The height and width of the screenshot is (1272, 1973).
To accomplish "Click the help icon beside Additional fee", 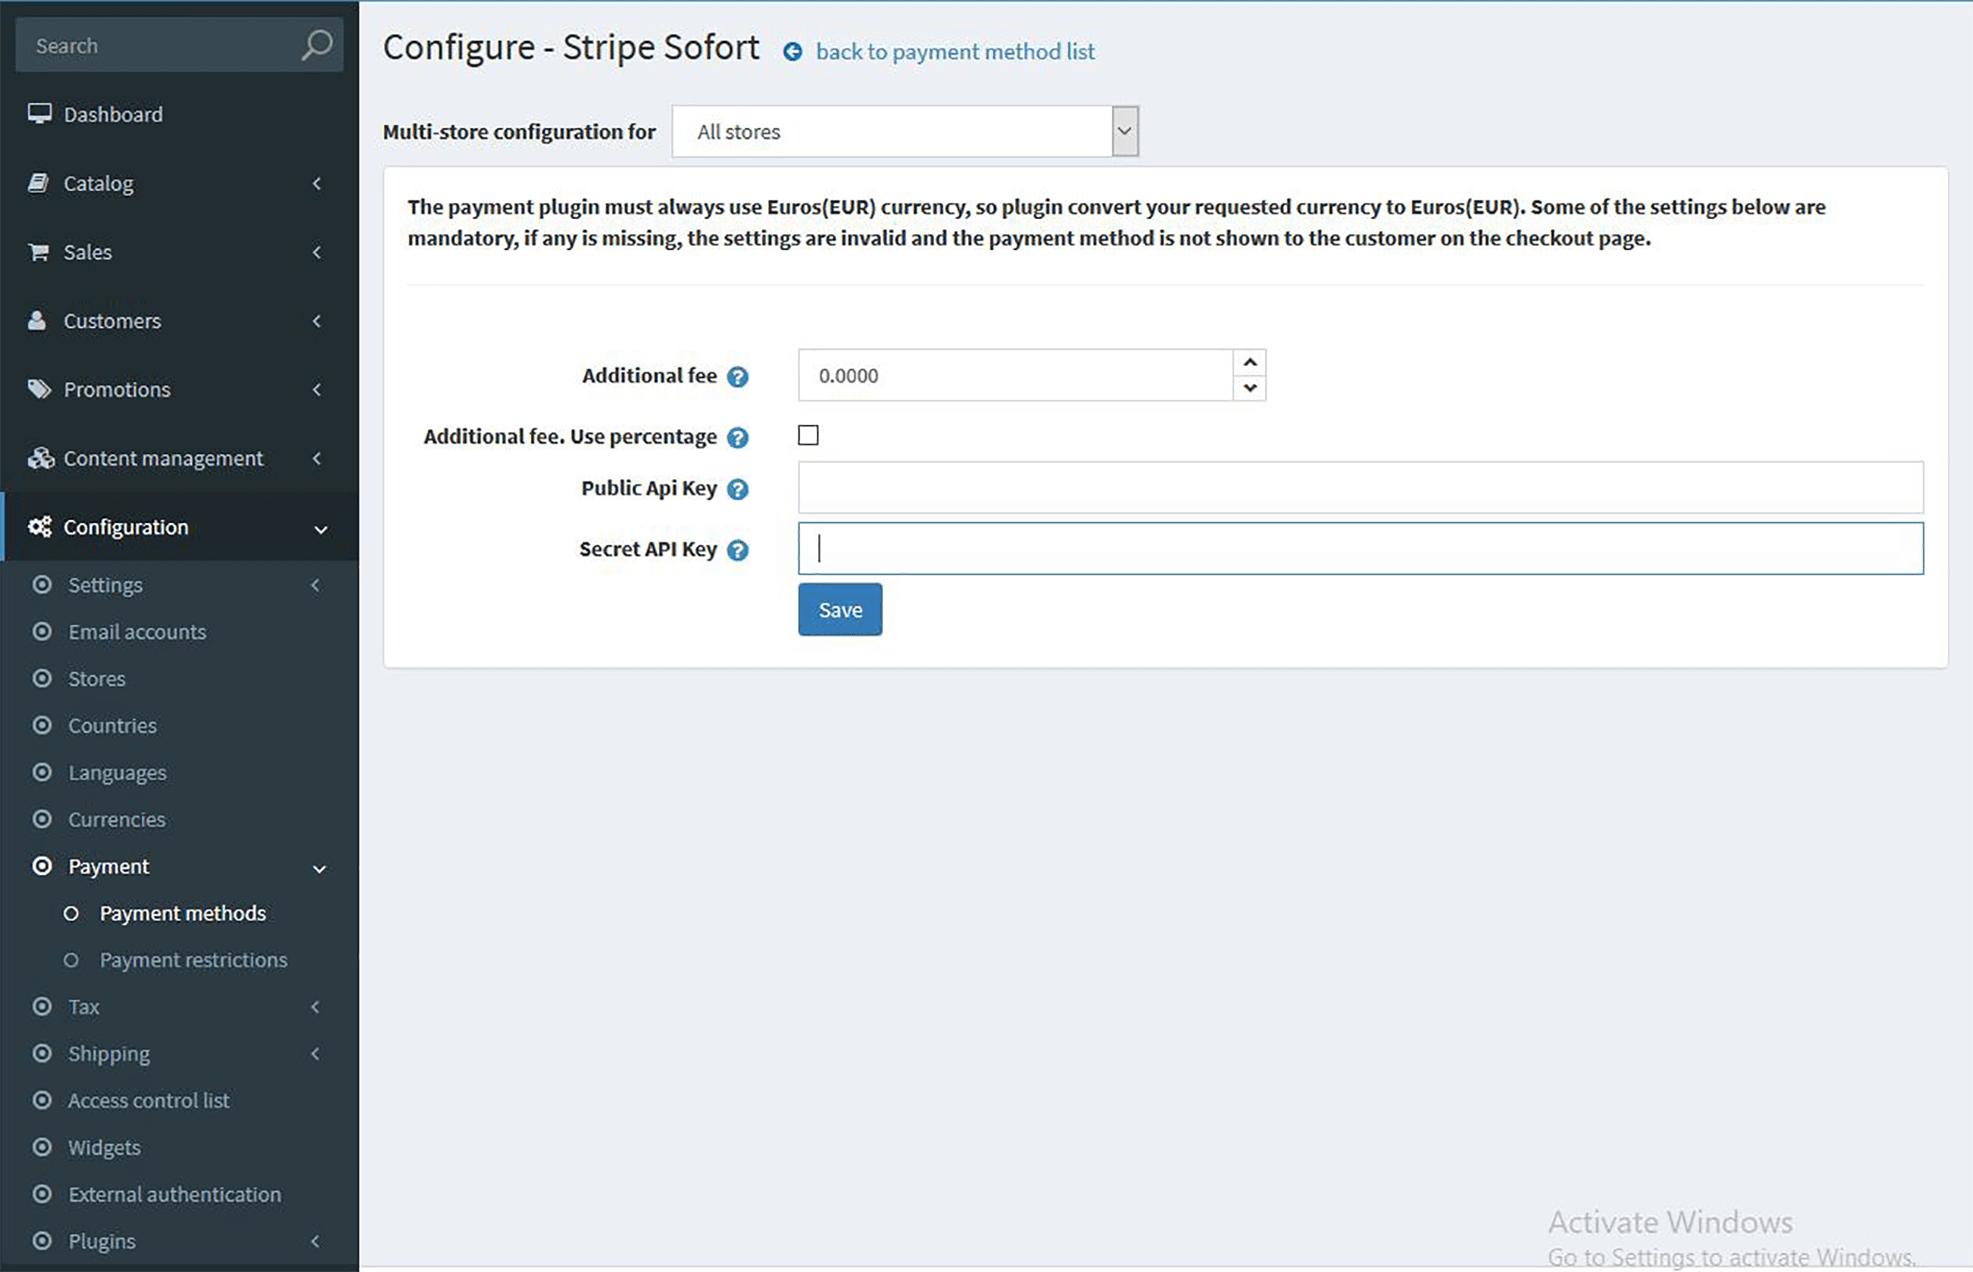I will 737,377.
